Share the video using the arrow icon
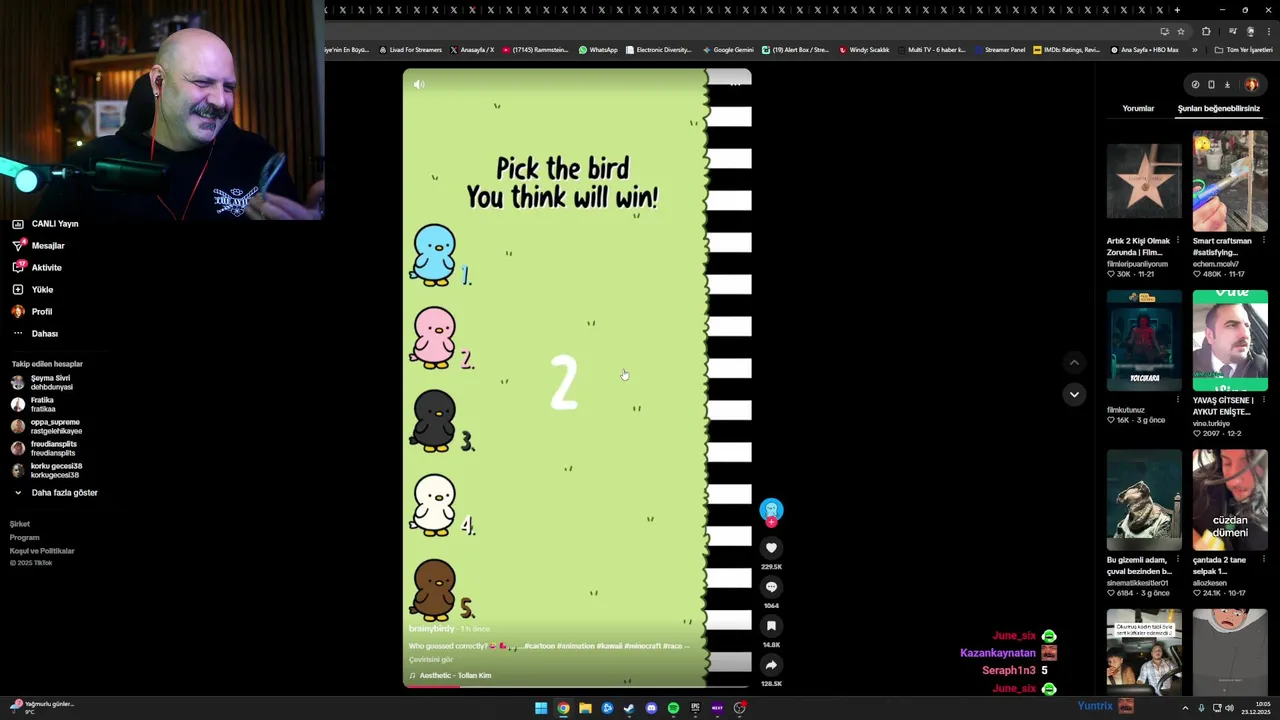The width and height of the screenshot is (1280, 720). pos(771,665)
